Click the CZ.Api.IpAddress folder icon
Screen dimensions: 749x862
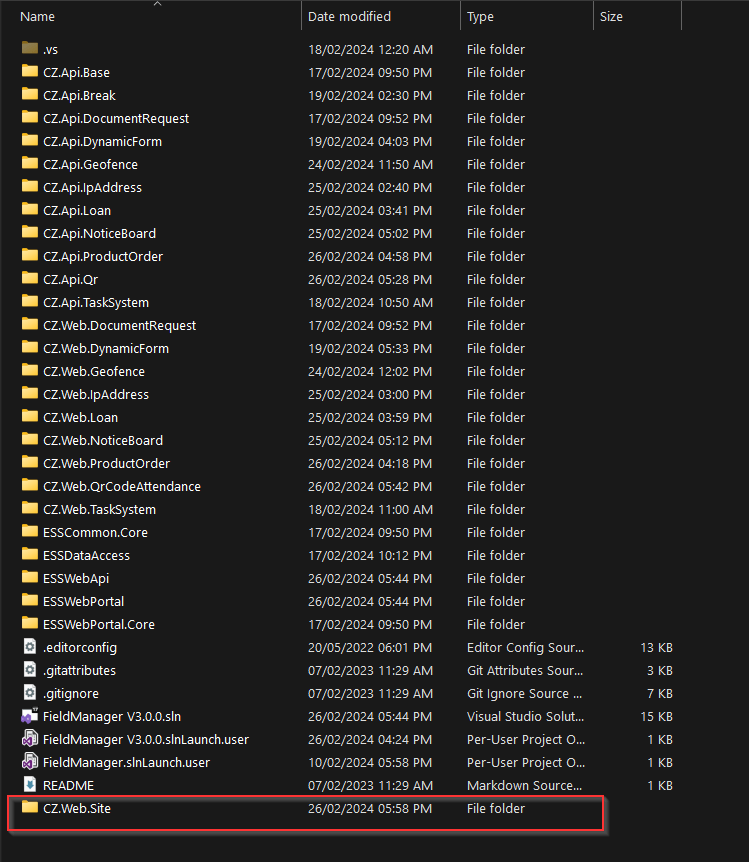(30, 187)
